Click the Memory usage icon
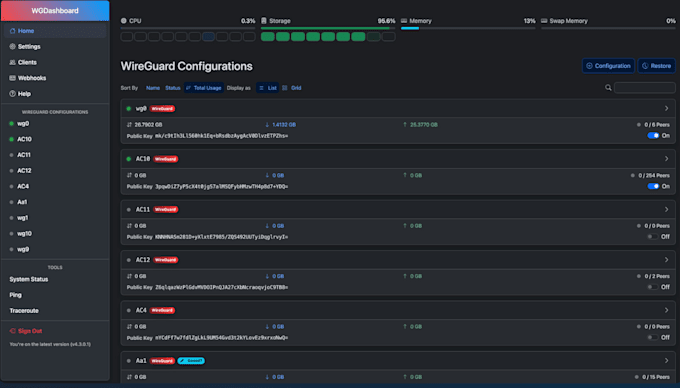680x388 pixels. coord(404,20)
